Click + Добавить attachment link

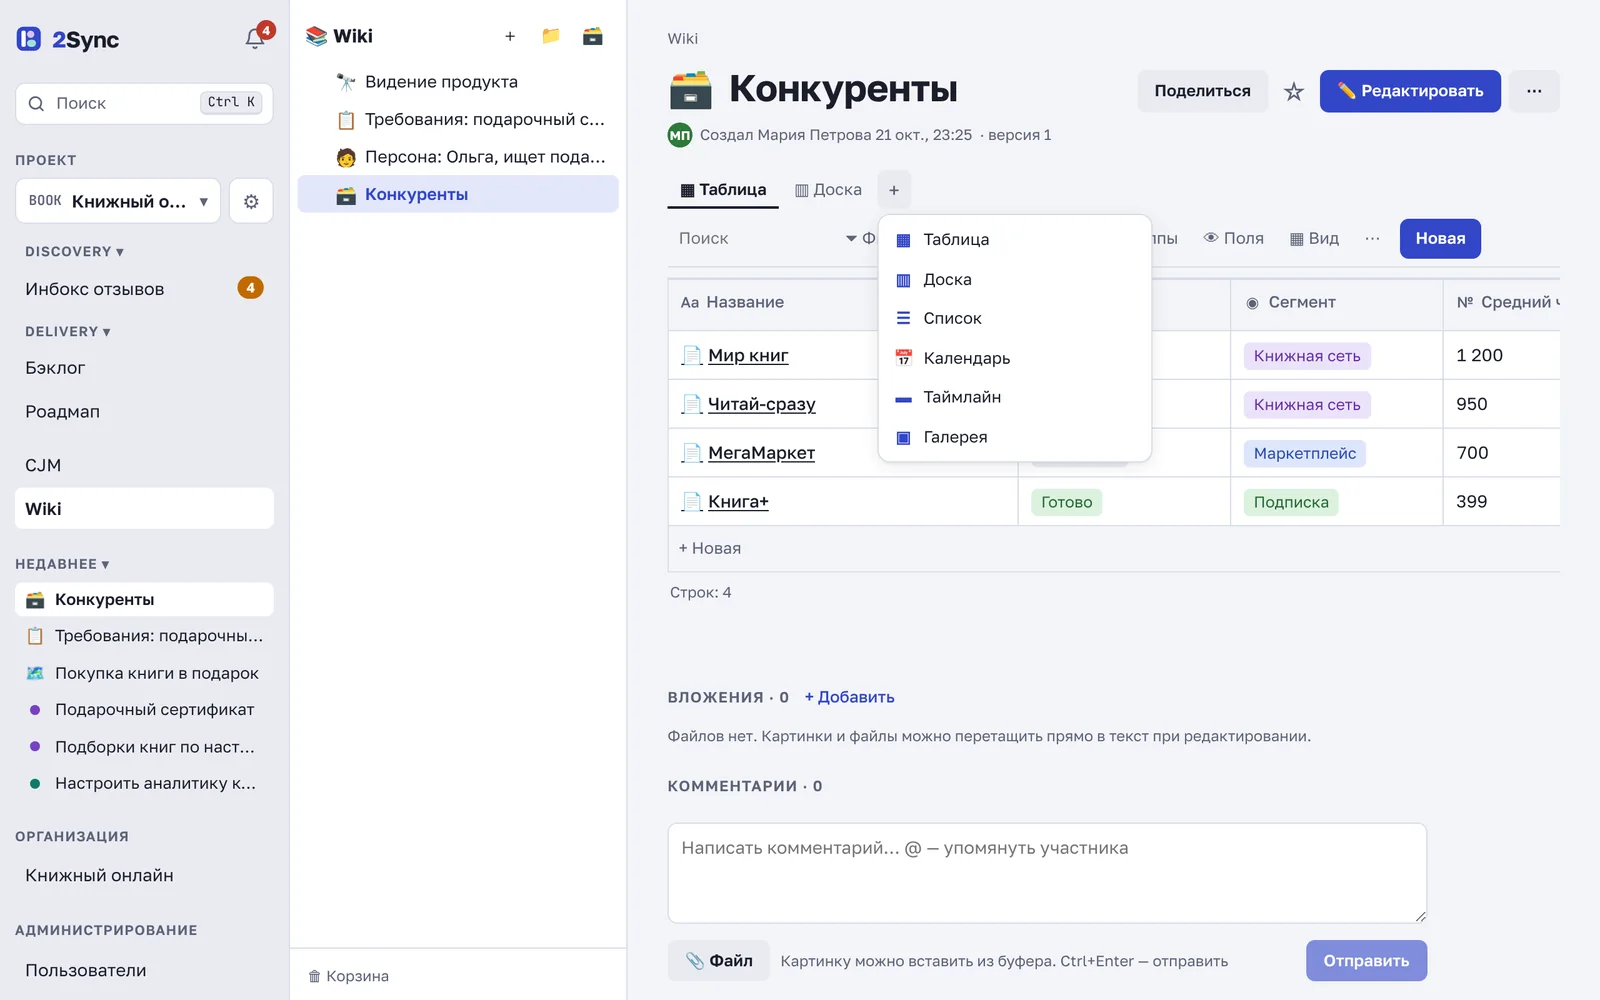849,697
